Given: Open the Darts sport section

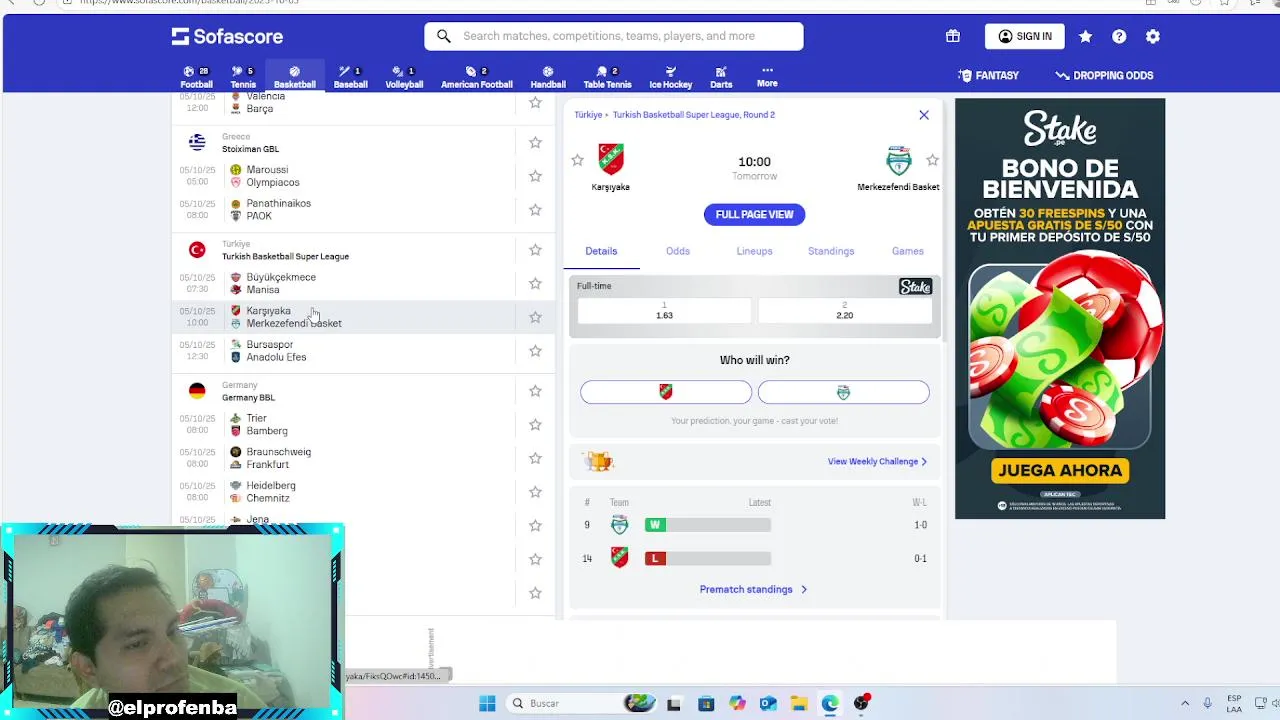Looking at the screenshot, I should point(721,77).
